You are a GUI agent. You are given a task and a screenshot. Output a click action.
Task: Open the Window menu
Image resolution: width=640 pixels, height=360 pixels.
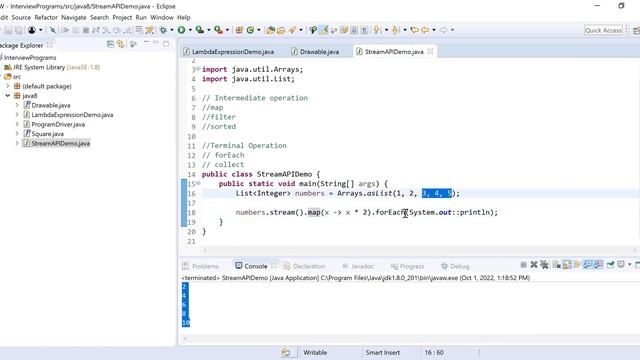[162, 18]
